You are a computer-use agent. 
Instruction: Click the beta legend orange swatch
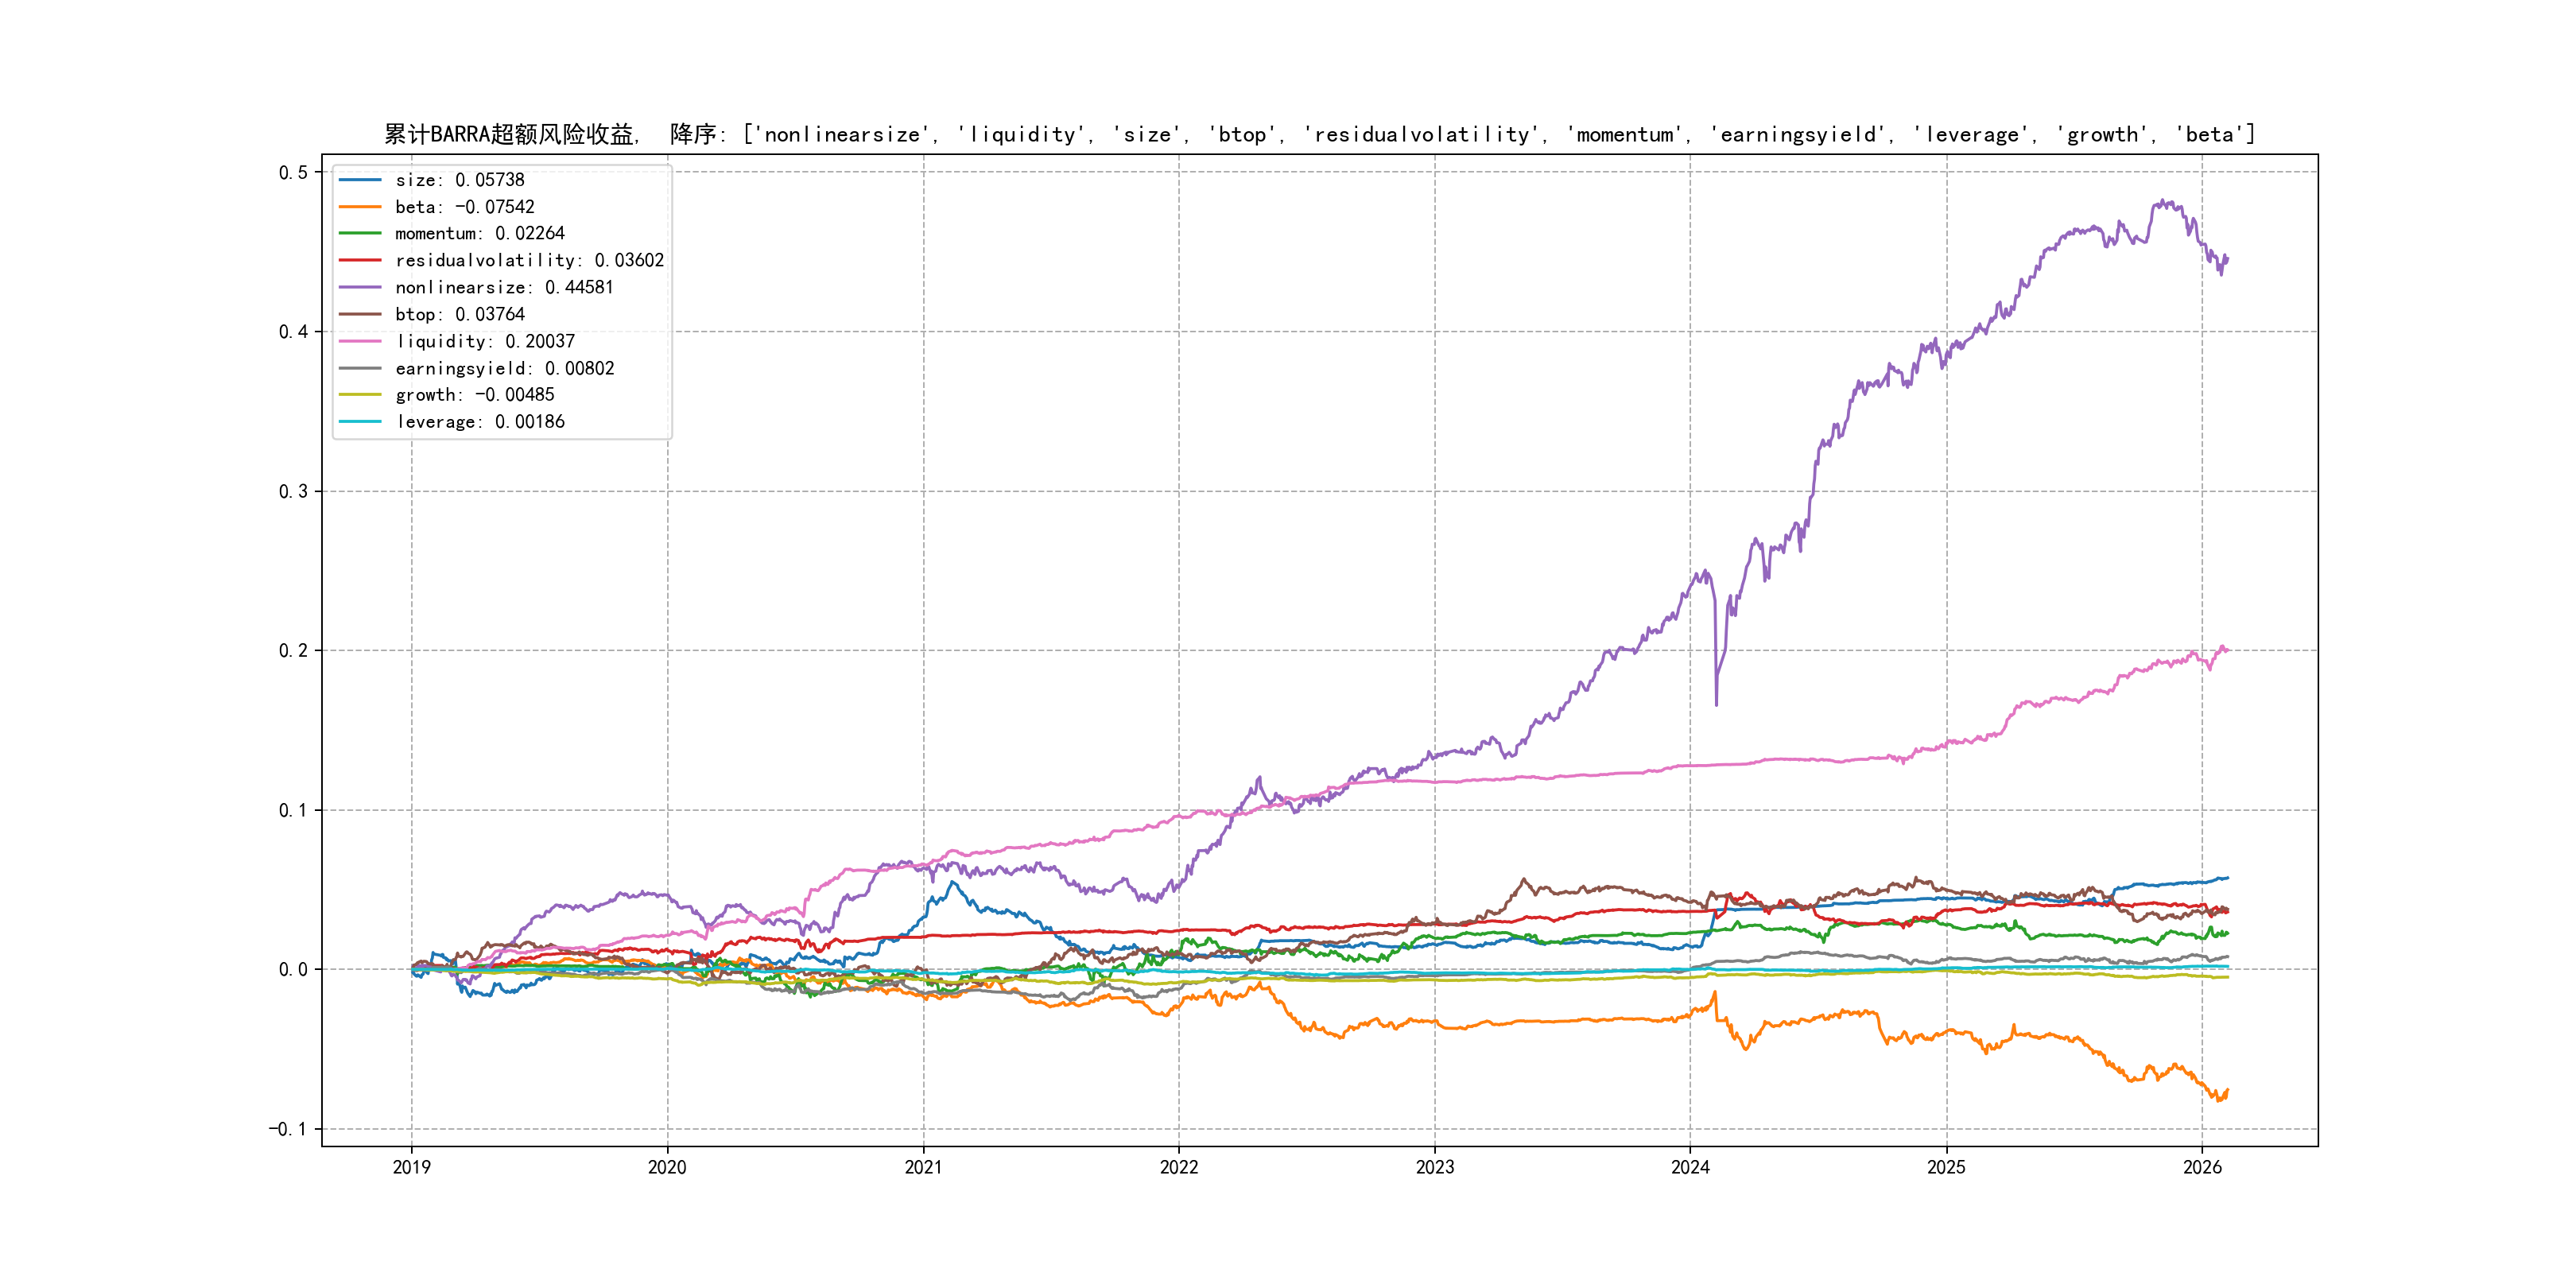[x=360, y=207]
